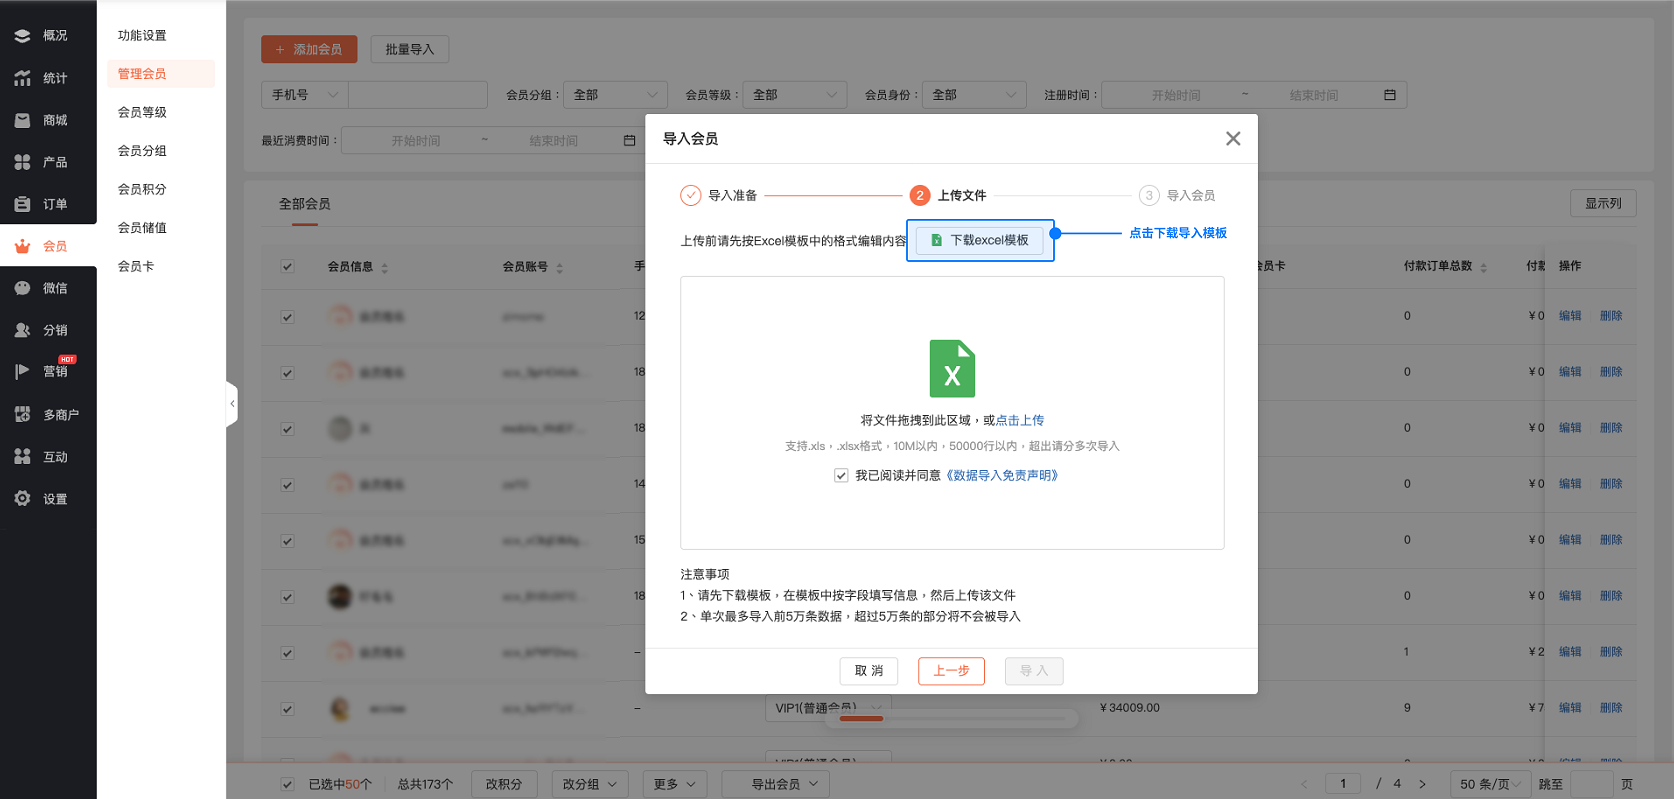1674x799 pixels.
Task: Toggle the 我已阅读并同意 agreement checkbox
Action: pos(841,476)
